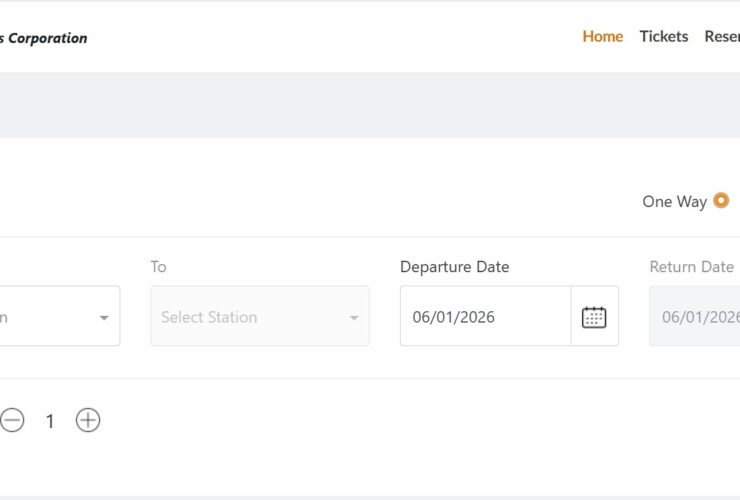Open the departure date calendar icon
Viewport: 740px width, 500px height.
click(x=594, y=317)
